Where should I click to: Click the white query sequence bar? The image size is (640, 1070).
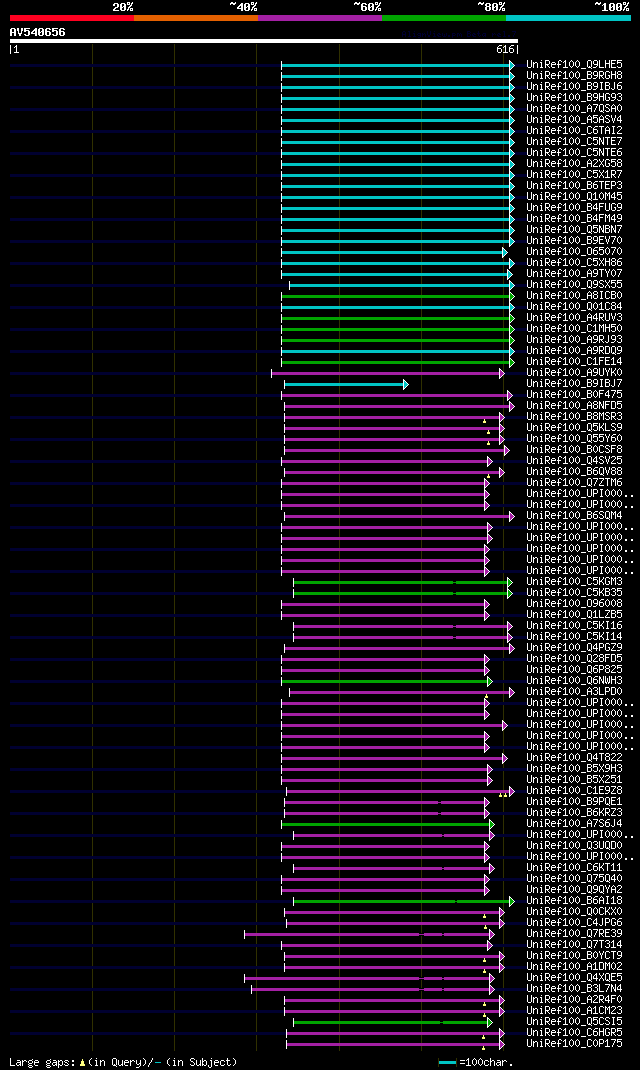click(x=263, y=41)
